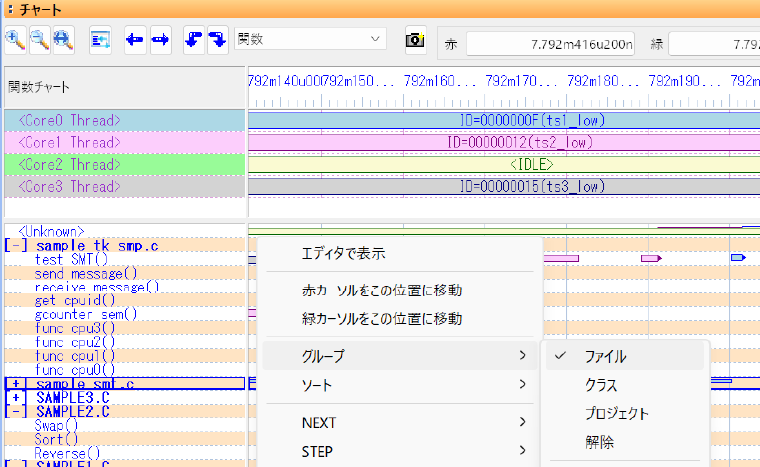
Task: Click the curved previous-jump arrow icon
Action: [x=194, y=40]
